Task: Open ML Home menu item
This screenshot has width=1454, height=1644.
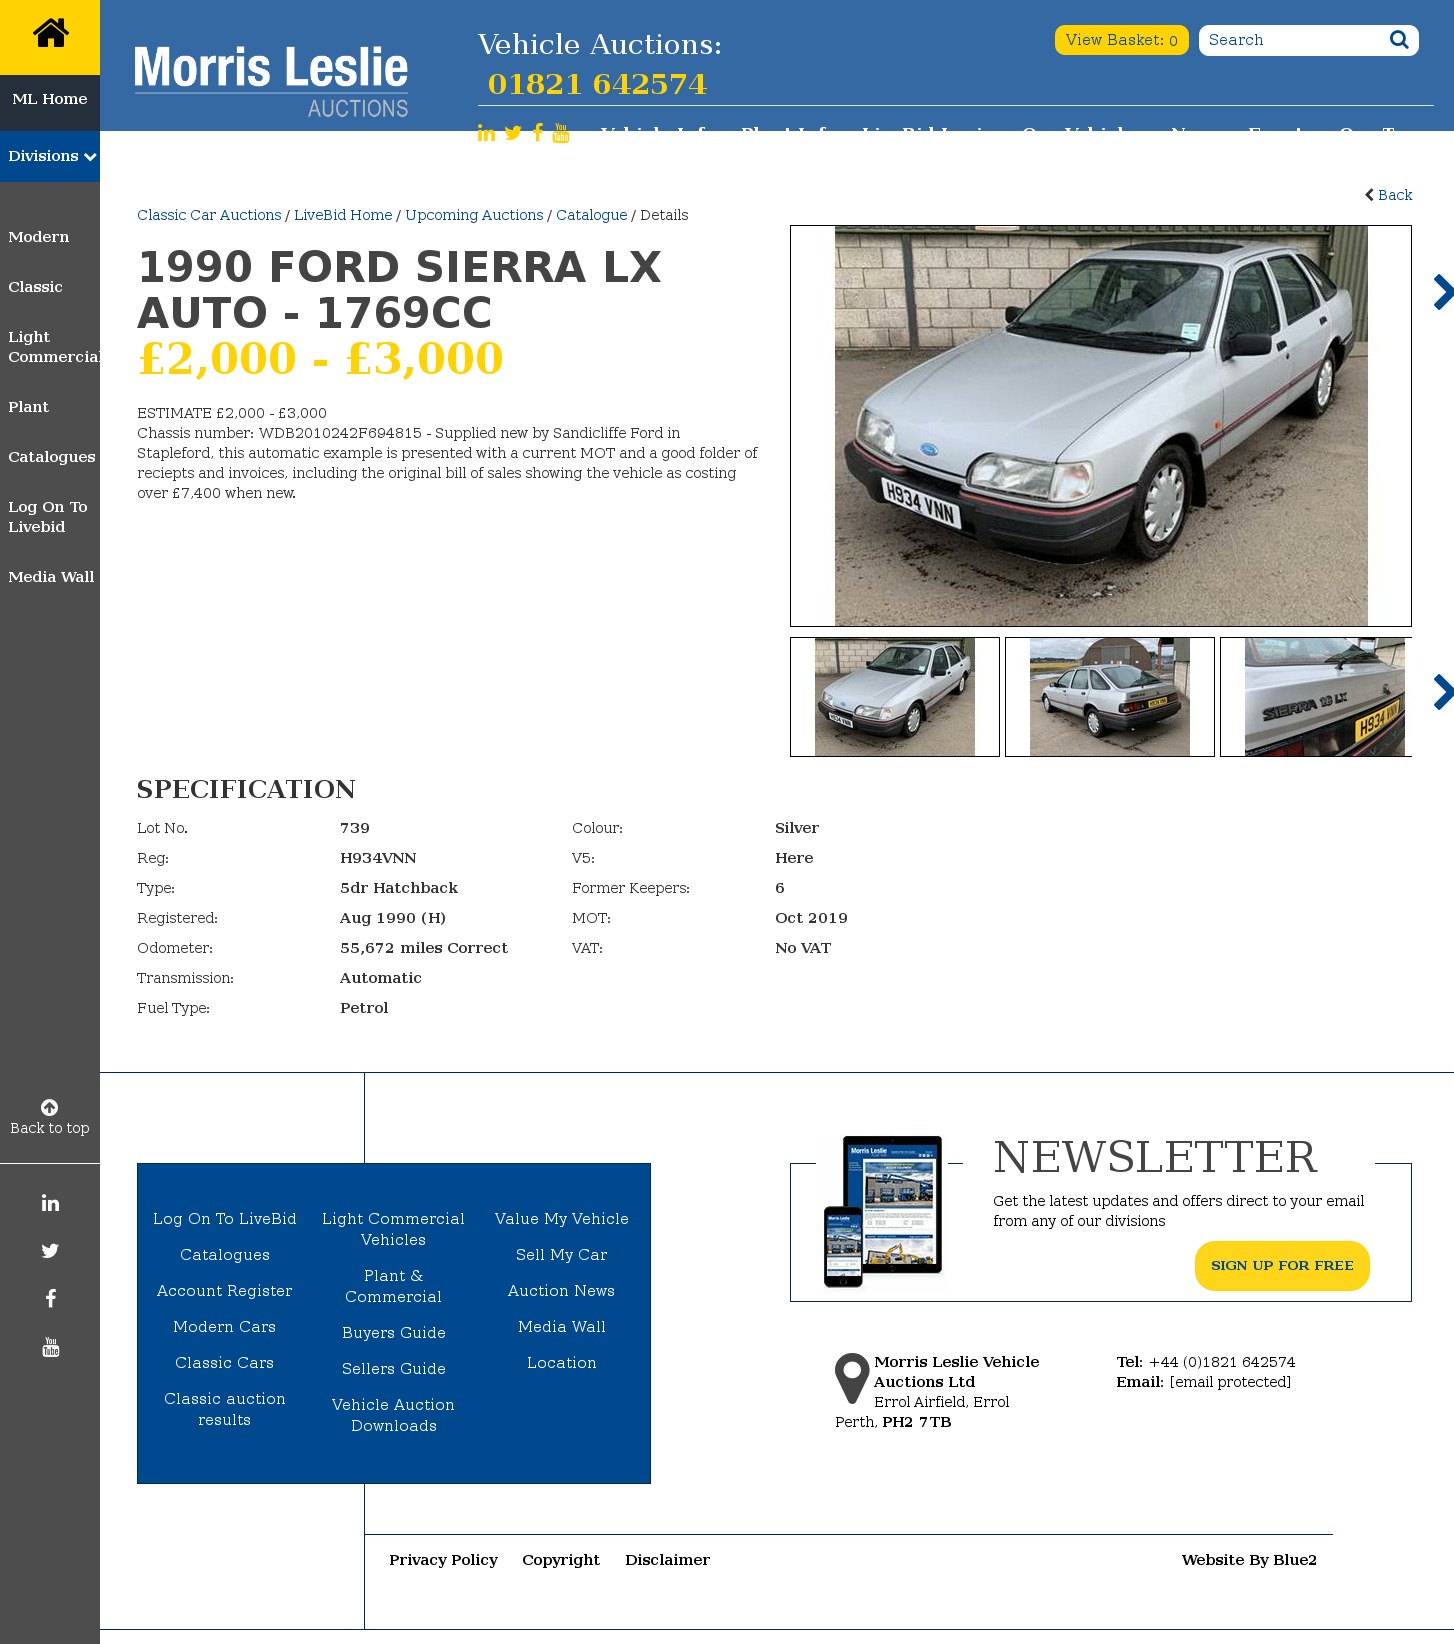Action: [50, 99]
